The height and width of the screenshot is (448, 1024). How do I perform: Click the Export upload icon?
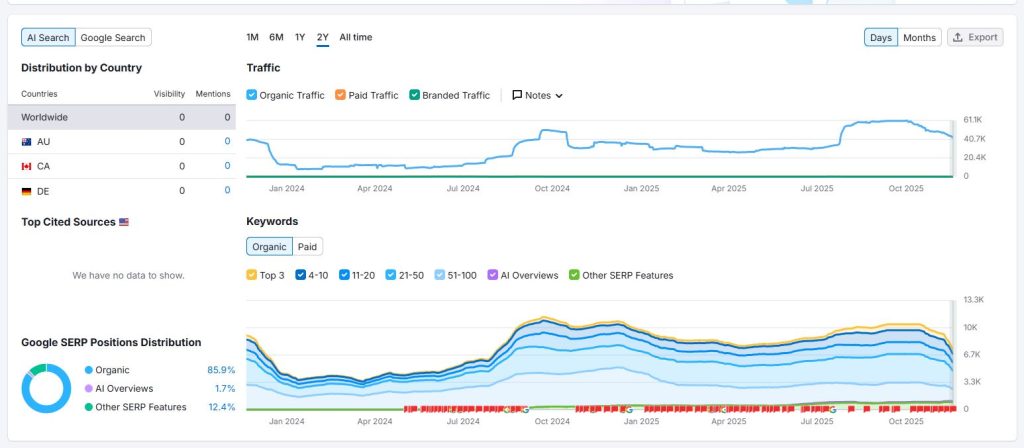pyautogui.click(x=958, y=37)
